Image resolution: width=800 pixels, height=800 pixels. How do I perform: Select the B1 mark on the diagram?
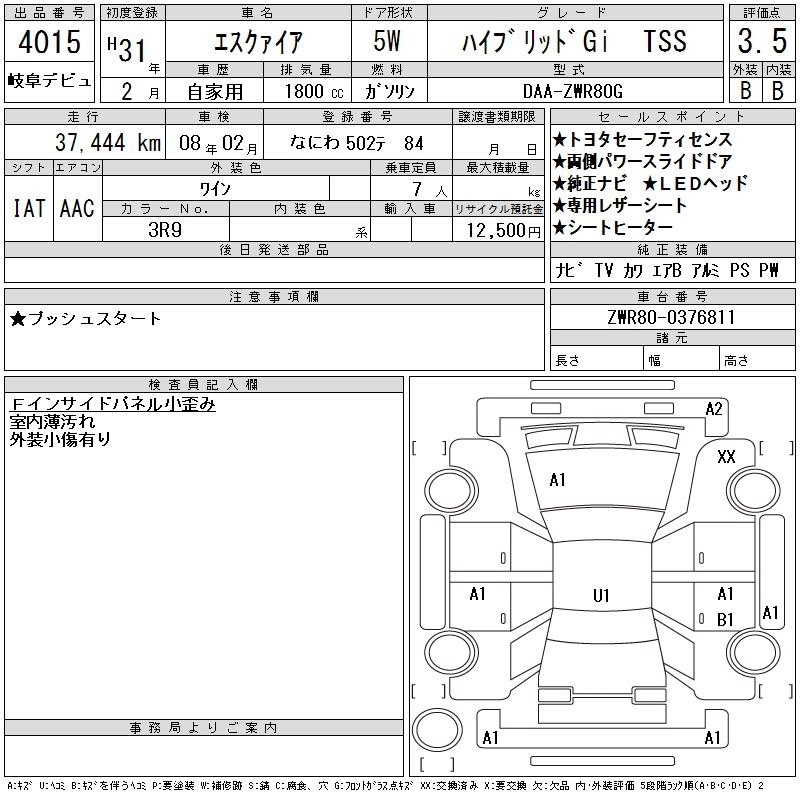(x=725, y=620)
